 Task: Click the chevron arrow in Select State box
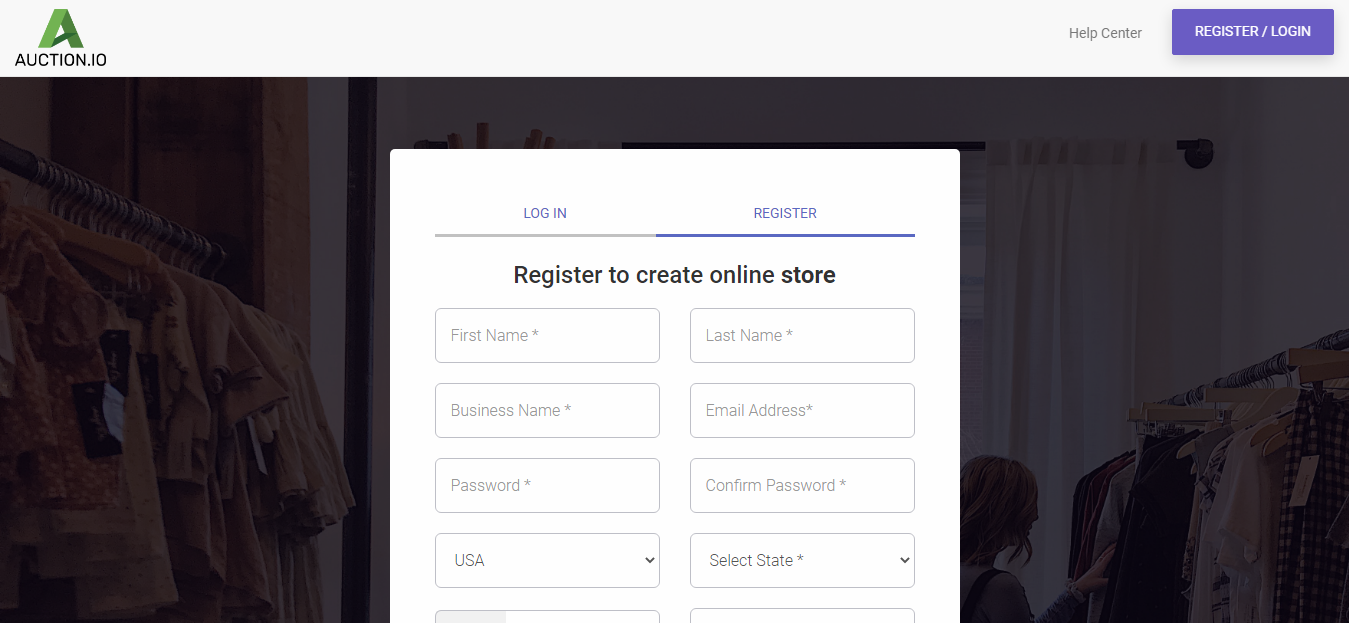(904, 561)
